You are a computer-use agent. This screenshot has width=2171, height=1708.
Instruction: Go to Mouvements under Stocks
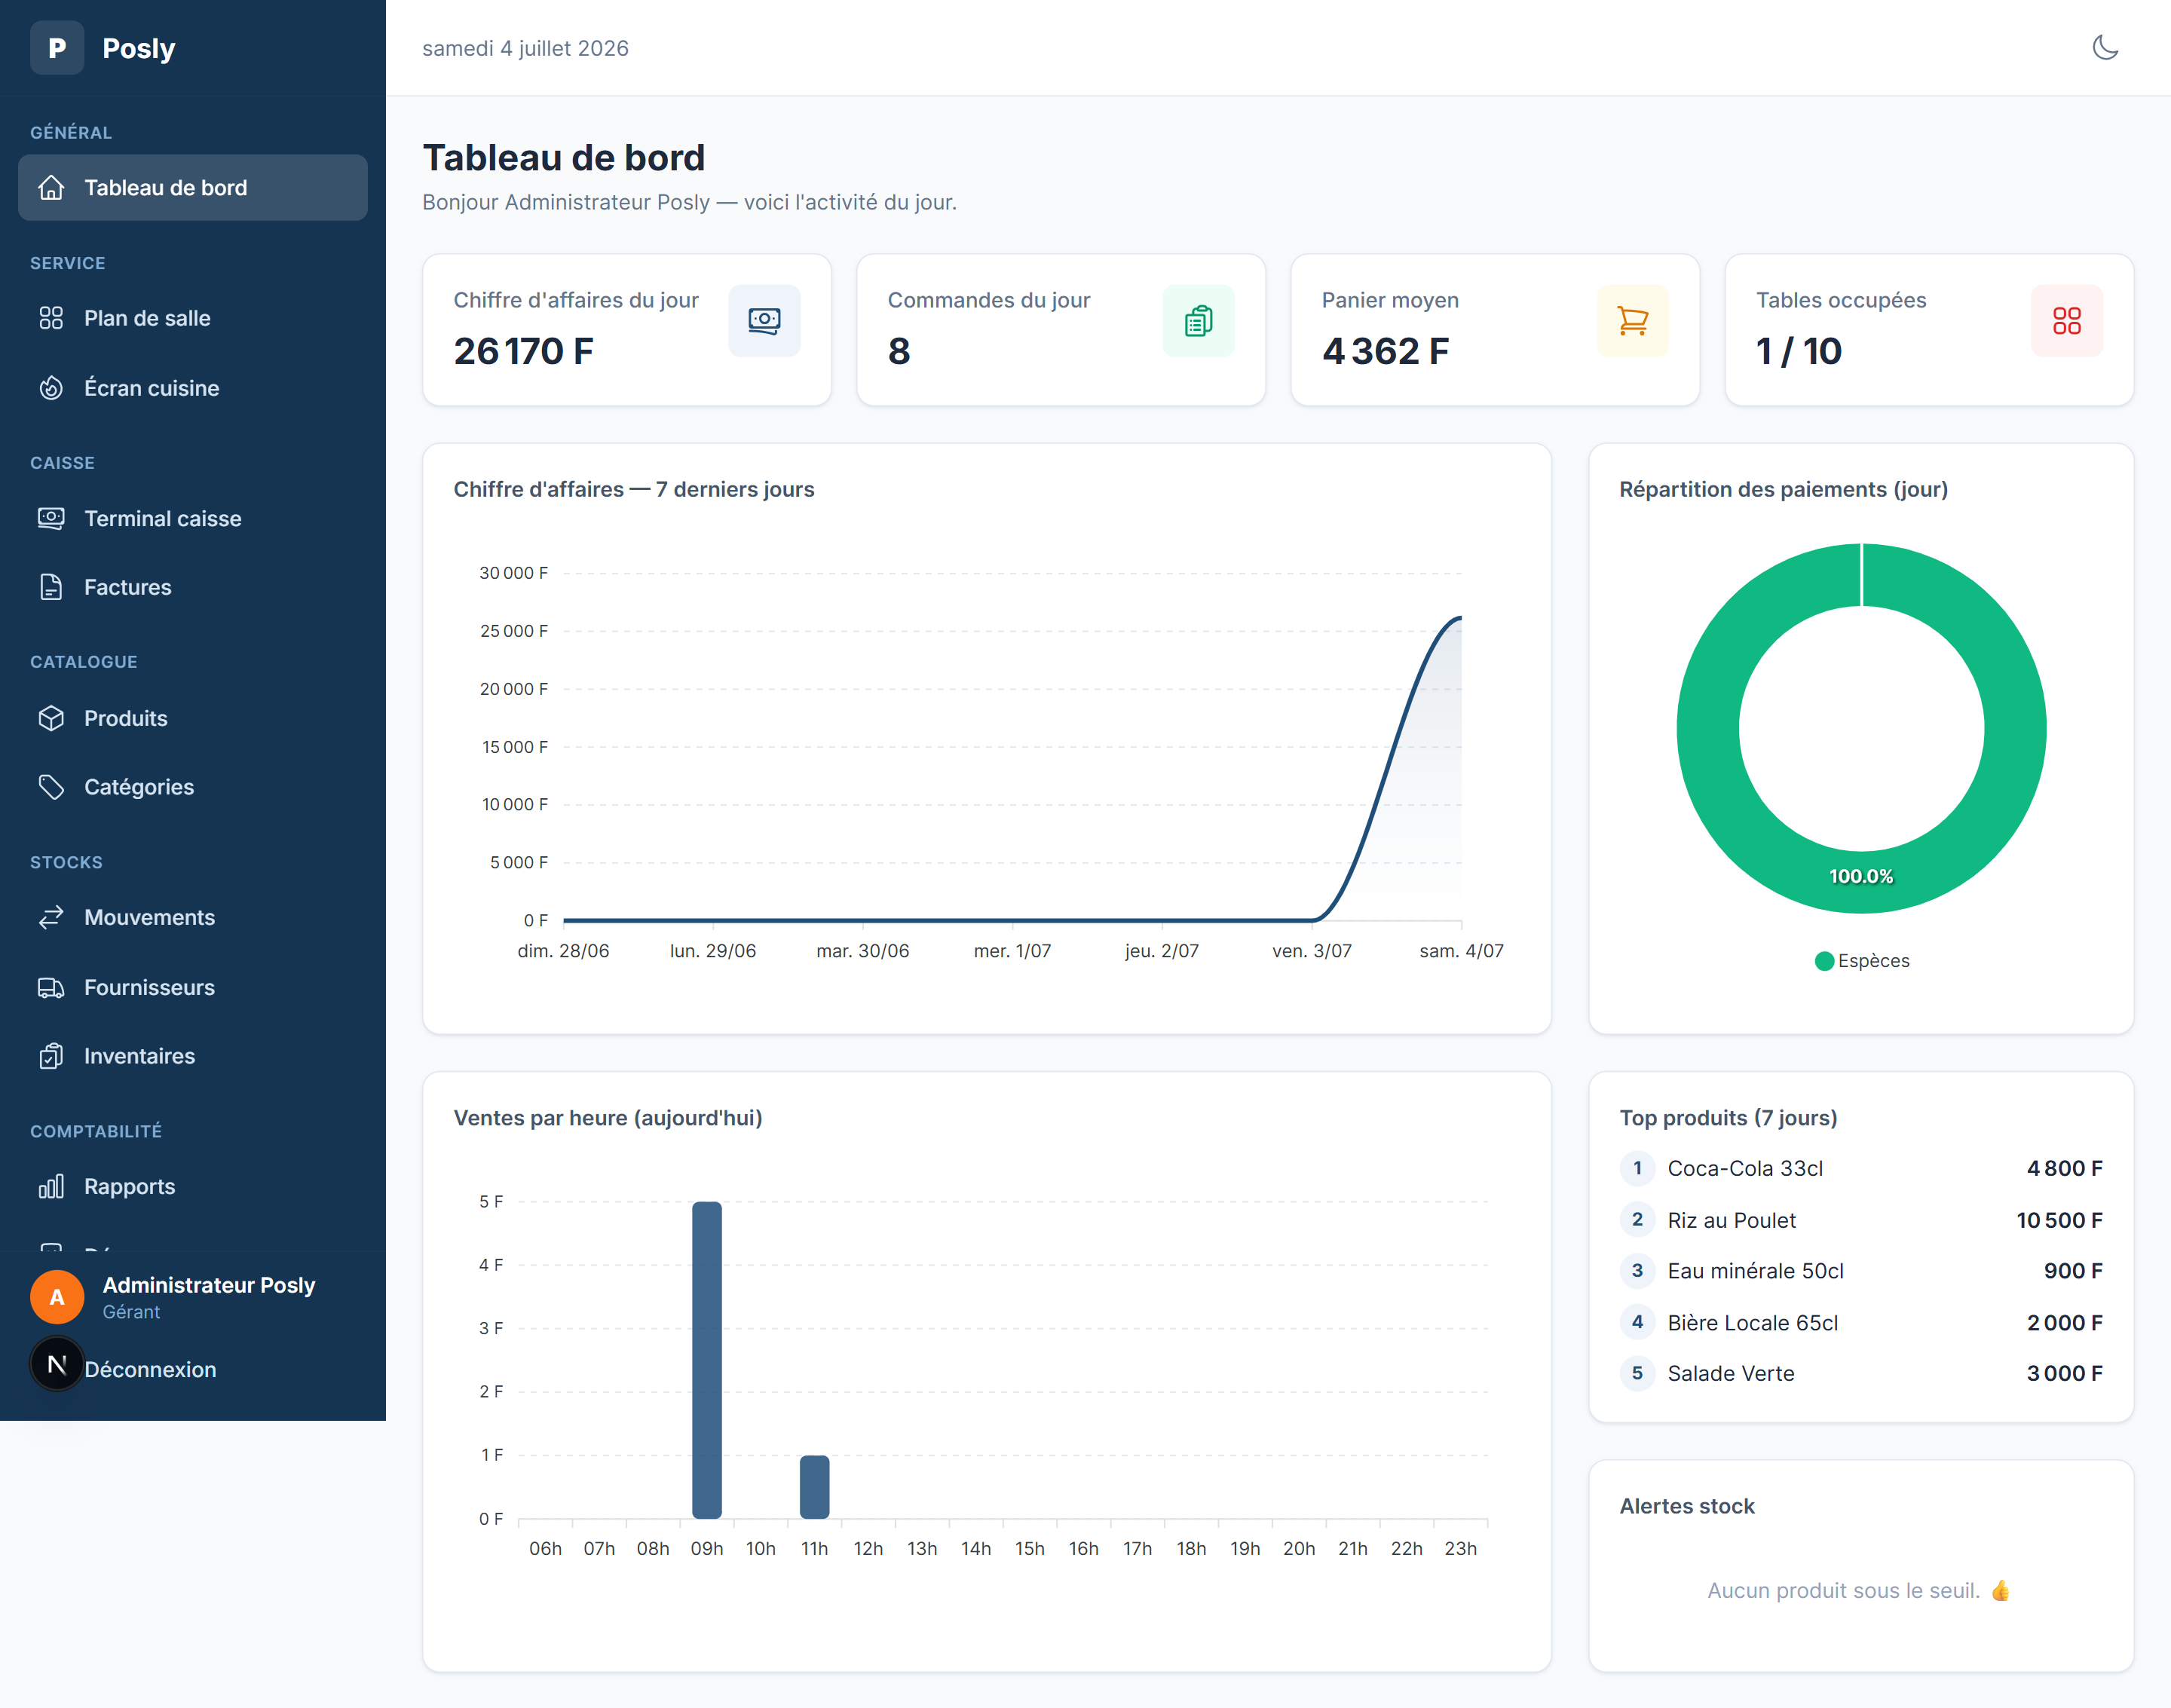pos(192,917)
